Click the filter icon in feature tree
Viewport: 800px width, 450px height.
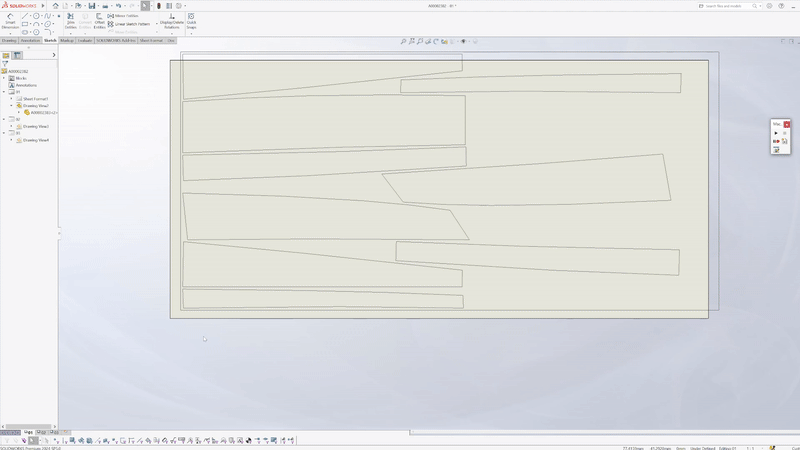pos(5,63)
